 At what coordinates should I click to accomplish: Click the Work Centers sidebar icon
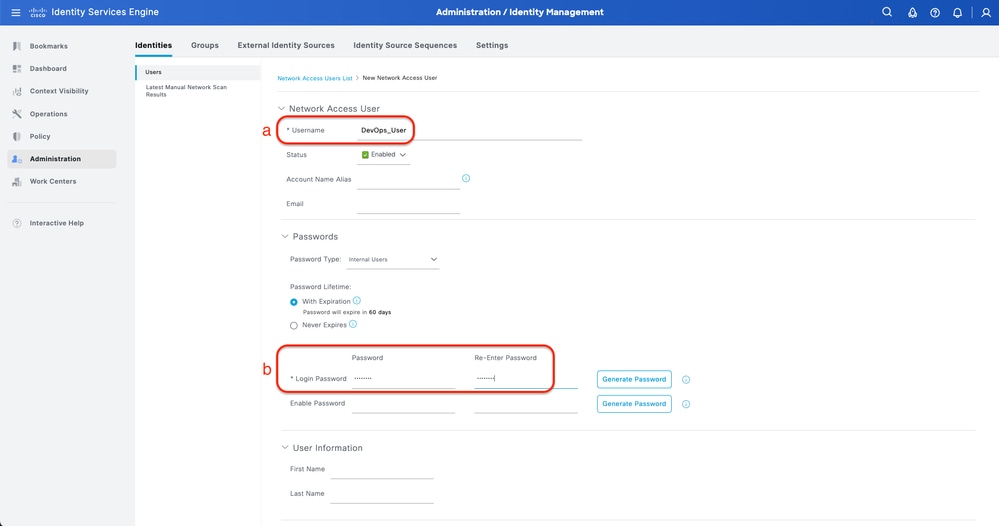coord(17,181)
